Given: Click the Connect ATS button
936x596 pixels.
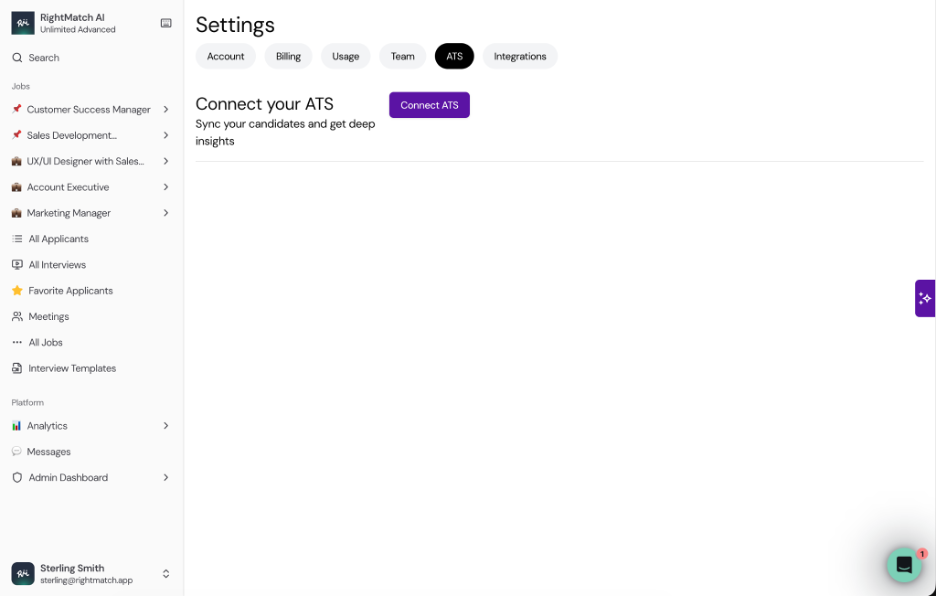Looking at the screenshot, I should click(429, 105).
